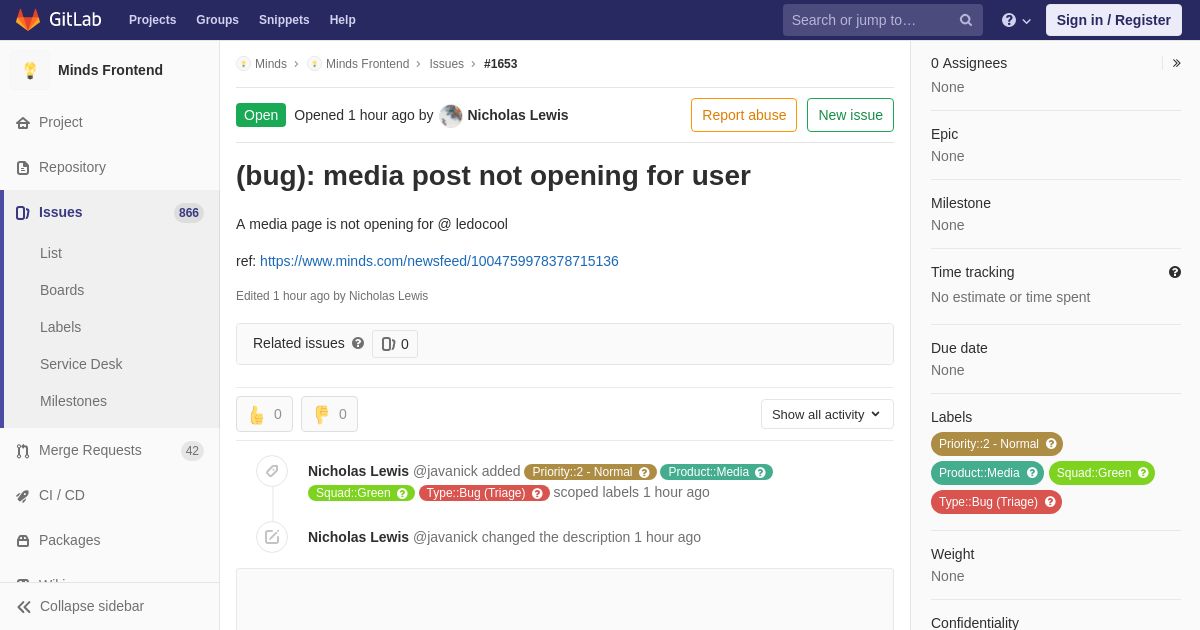Click the thumbs down reaction
Image resolution: width=1200 pixels, height=630 pixels.
(329, 414)
